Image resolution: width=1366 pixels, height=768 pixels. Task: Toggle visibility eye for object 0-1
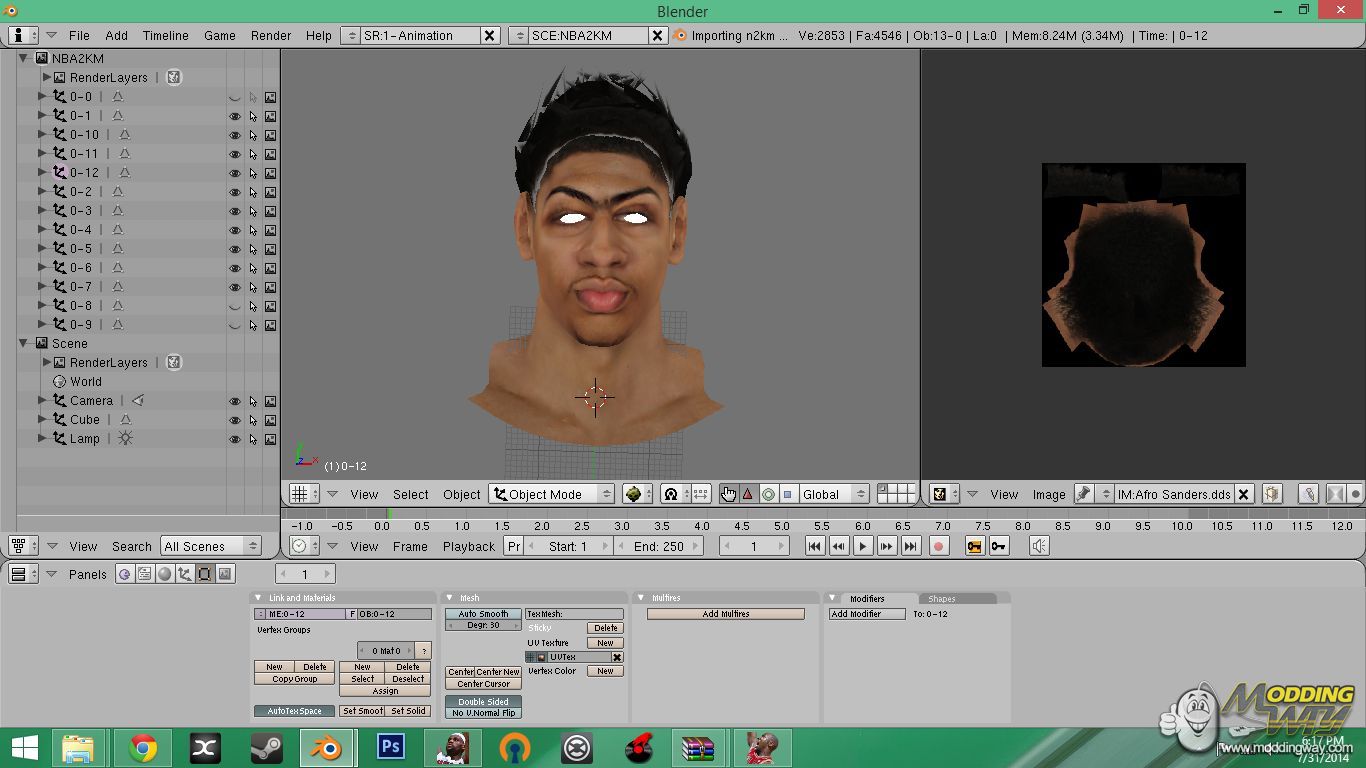235,116
